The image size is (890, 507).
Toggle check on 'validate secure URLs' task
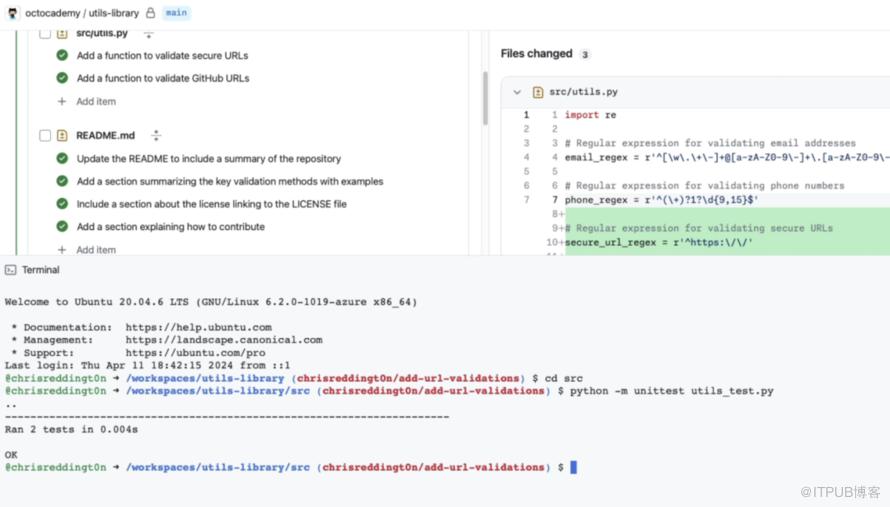(x=62, y=56)
